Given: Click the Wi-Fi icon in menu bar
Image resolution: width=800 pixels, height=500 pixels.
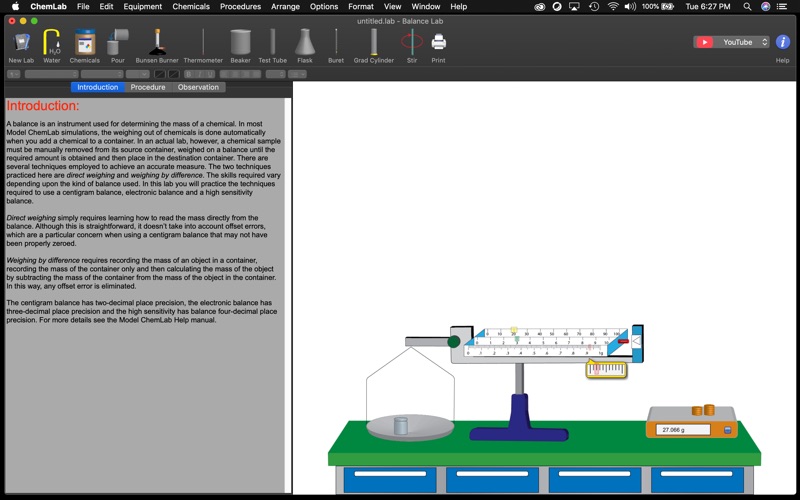Looking at the screenshot, I should pos(613,7).
